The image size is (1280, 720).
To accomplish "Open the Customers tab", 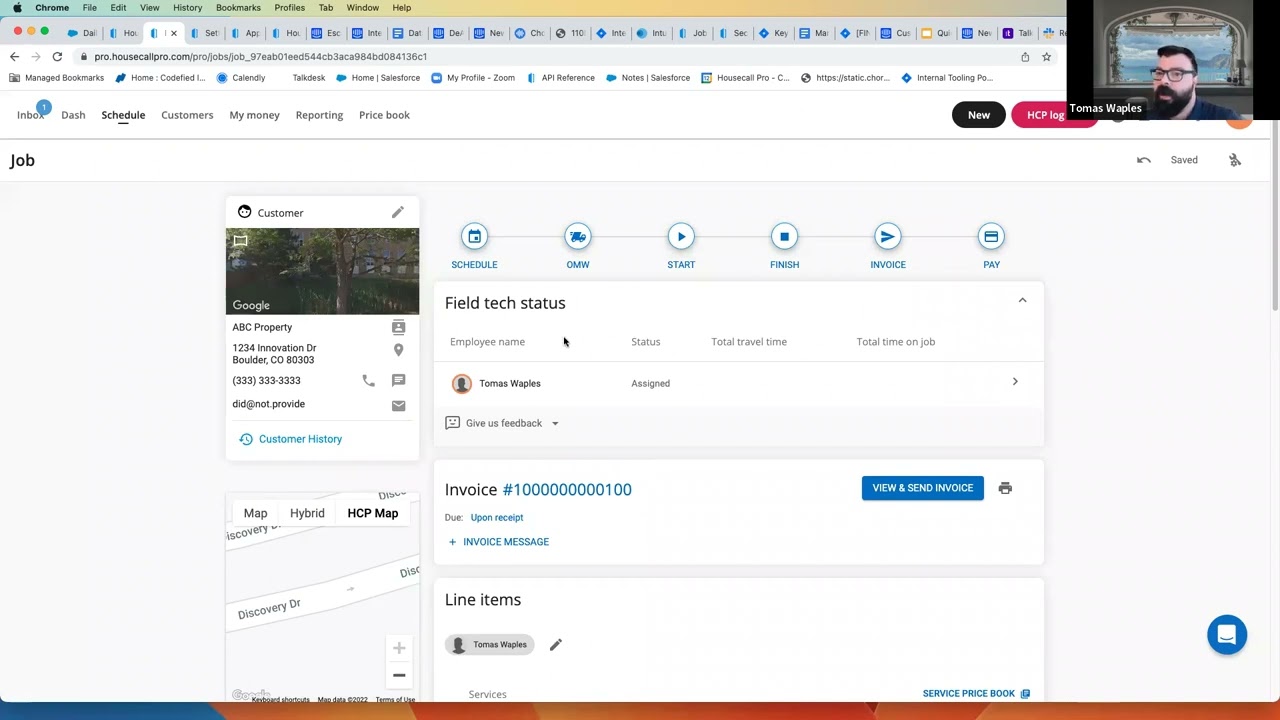I will click(187, 115).
